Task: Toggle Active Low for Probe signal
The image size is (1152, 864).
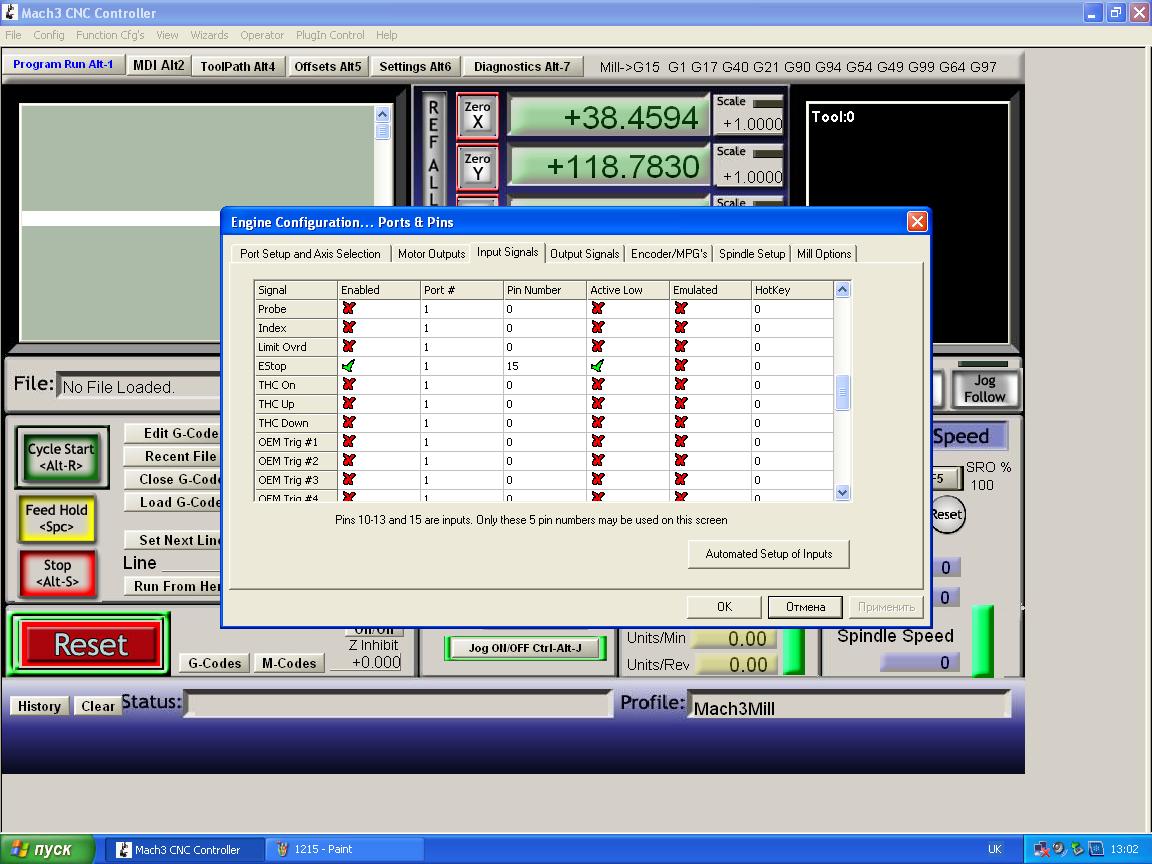Action: (x=598, y=309)
